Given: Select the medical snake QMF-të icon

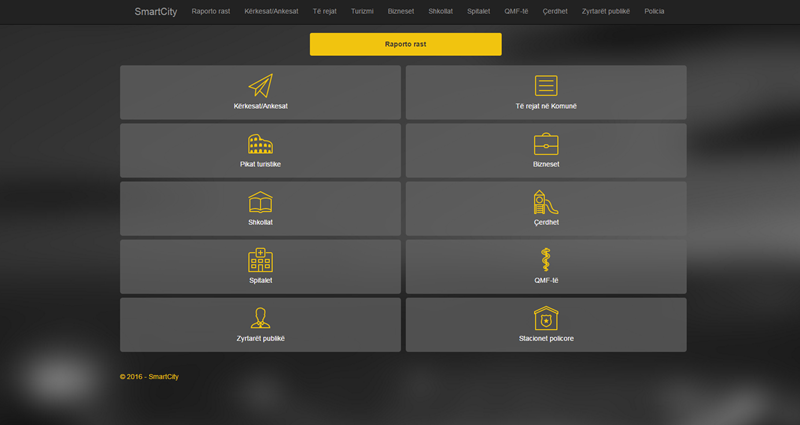Looking at the screenshot, I should pyautogui.click(x=546, y=259).
